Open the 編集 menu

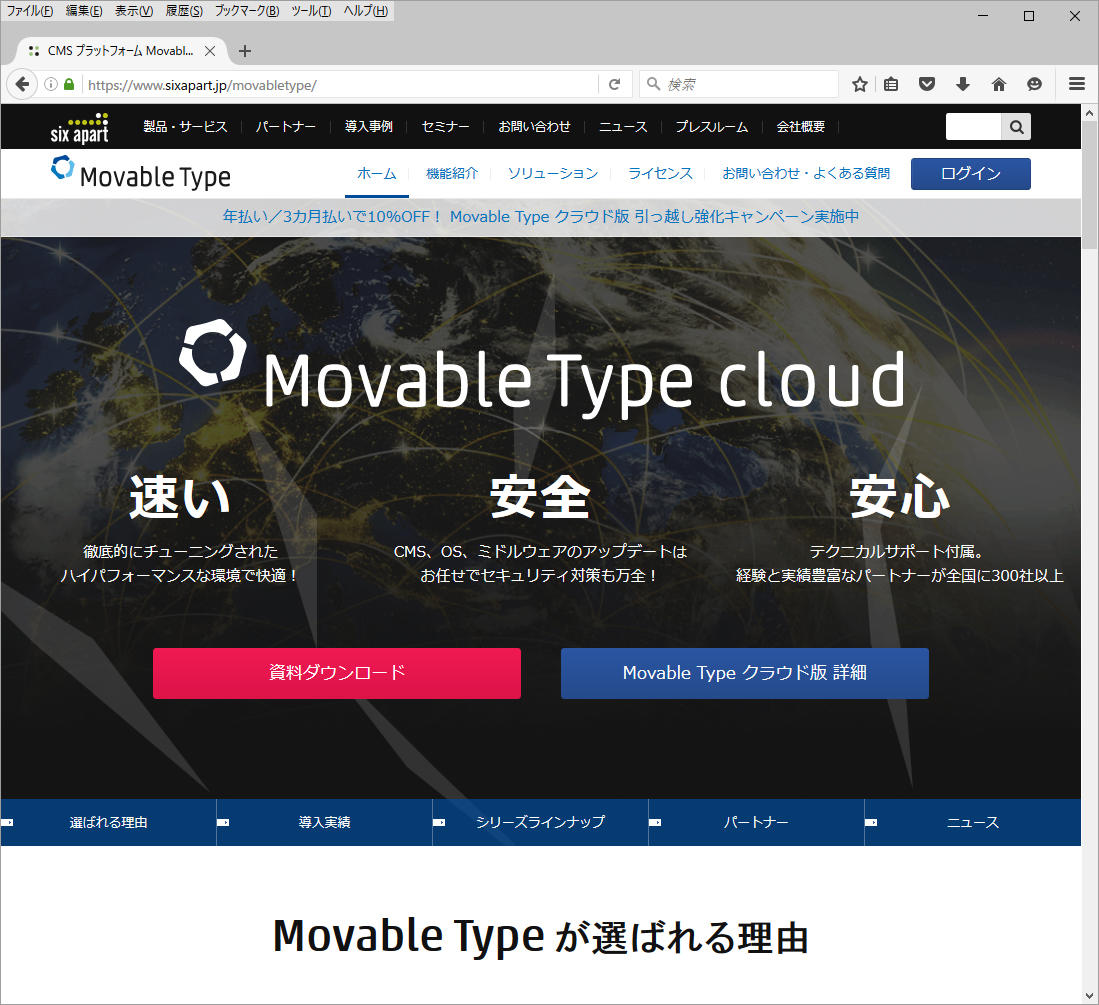[84, 11]
